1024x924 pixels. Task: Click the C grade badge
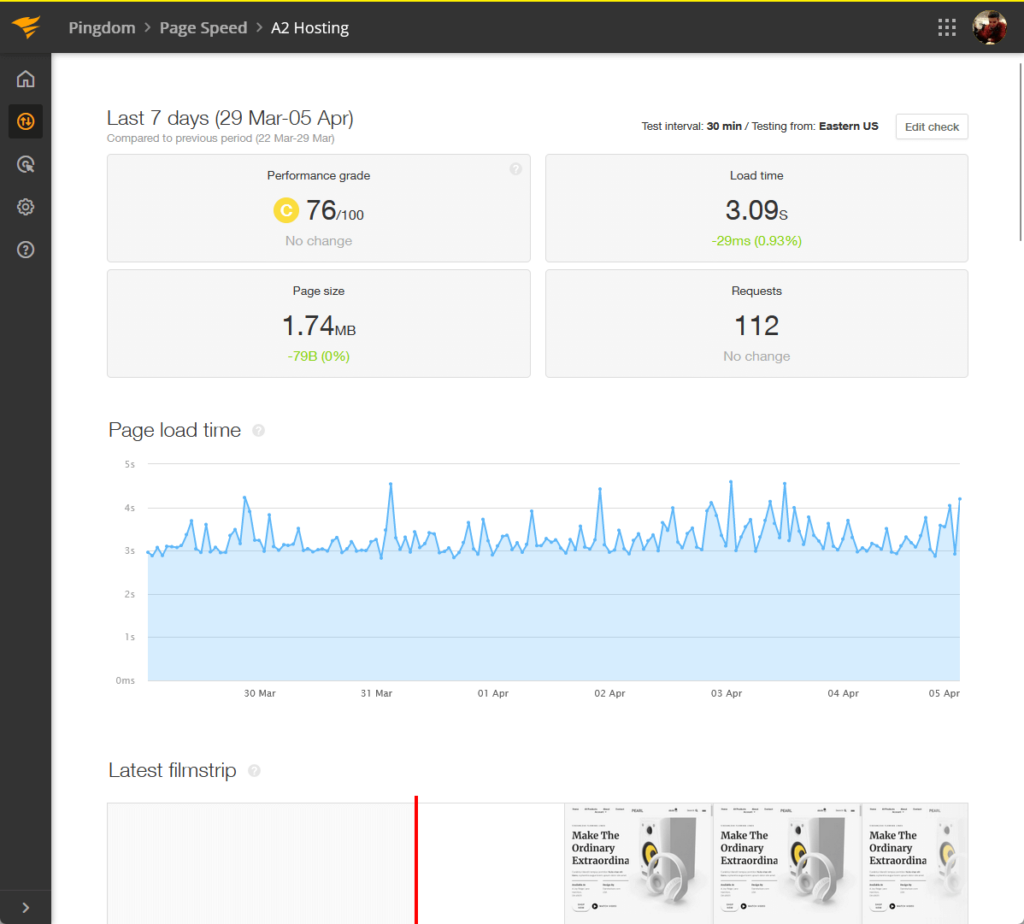286,210
